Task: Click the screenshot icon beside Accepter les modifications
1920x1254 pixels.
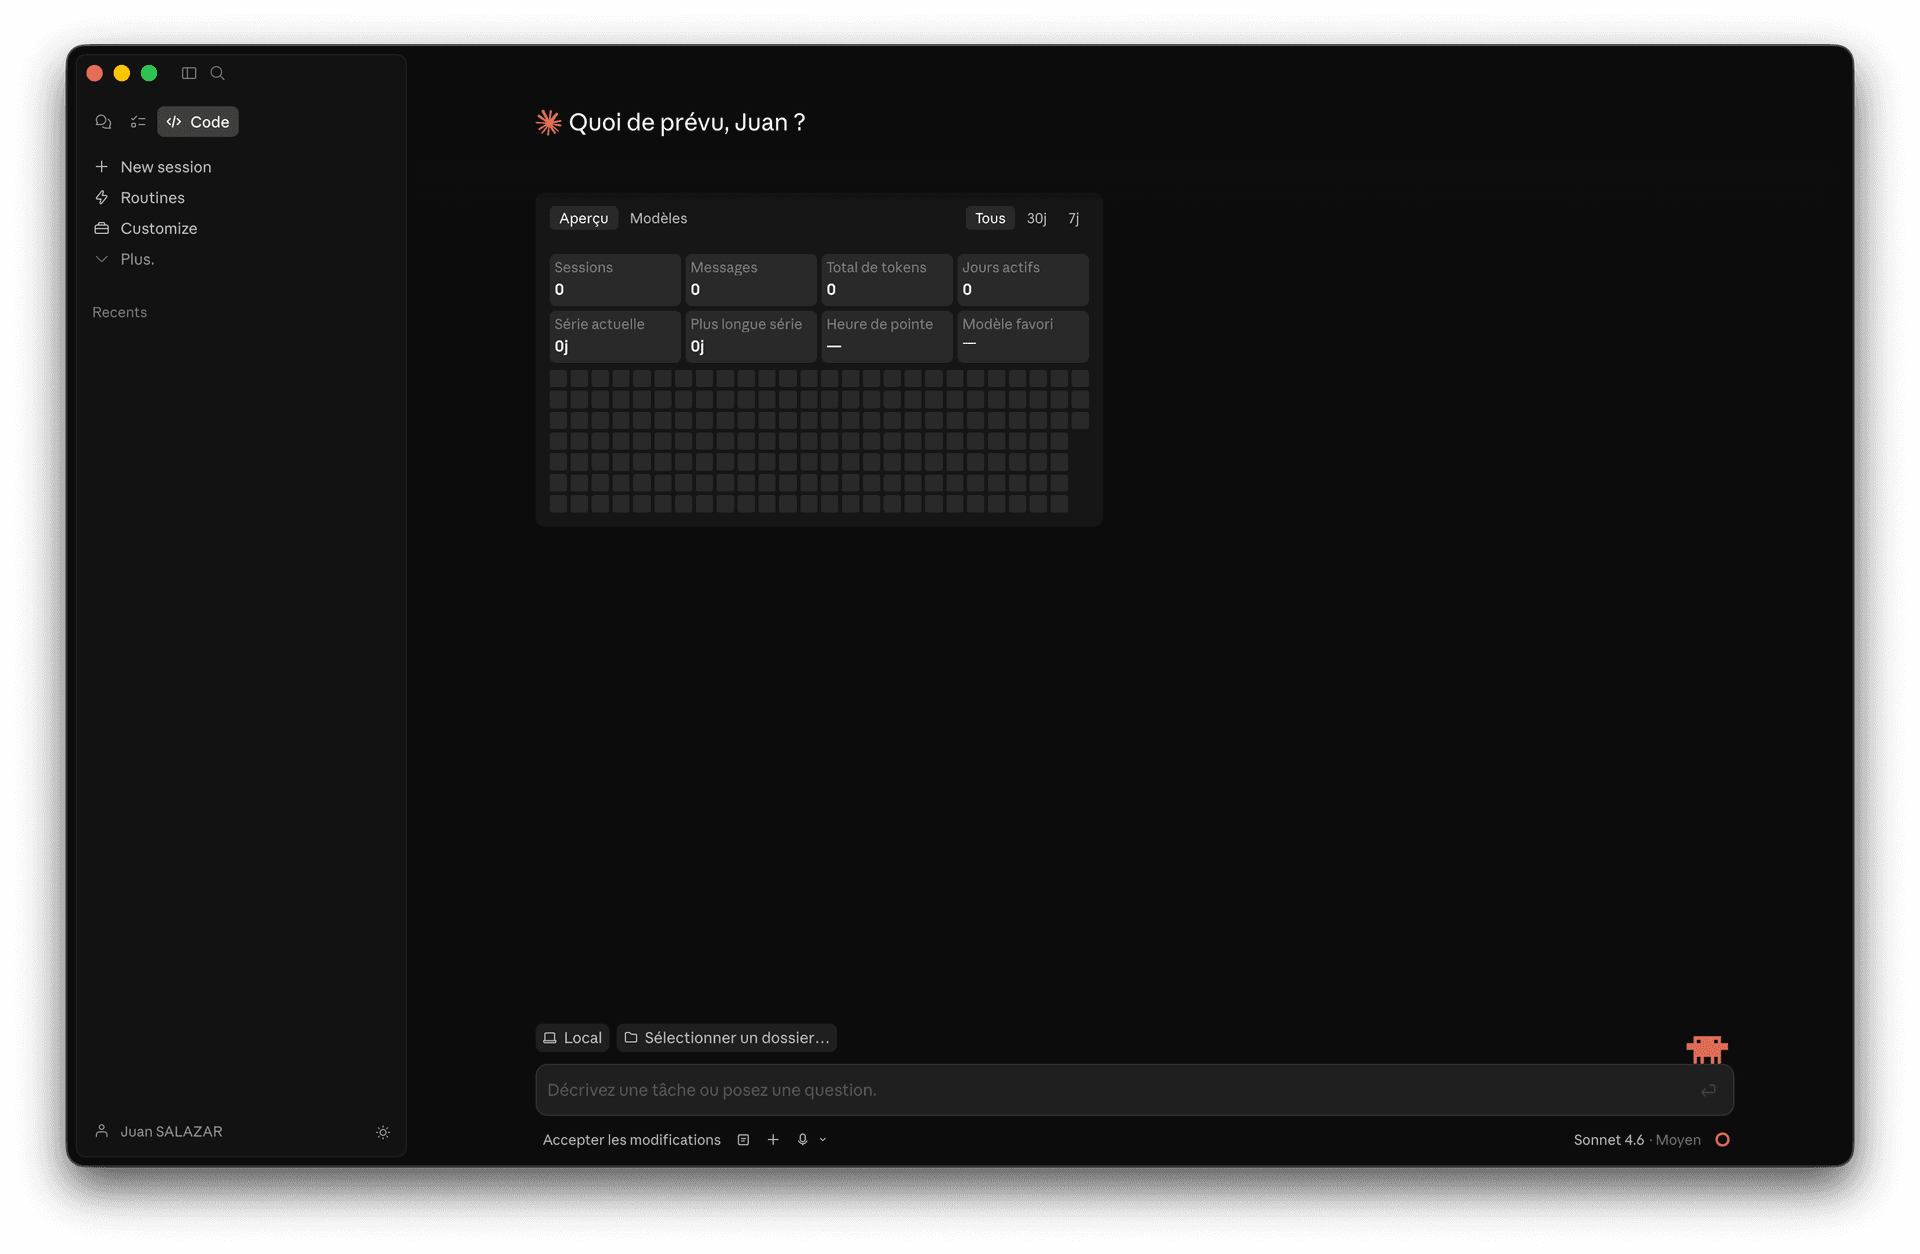Action: pyautogui.click(x=743, y=1139)
